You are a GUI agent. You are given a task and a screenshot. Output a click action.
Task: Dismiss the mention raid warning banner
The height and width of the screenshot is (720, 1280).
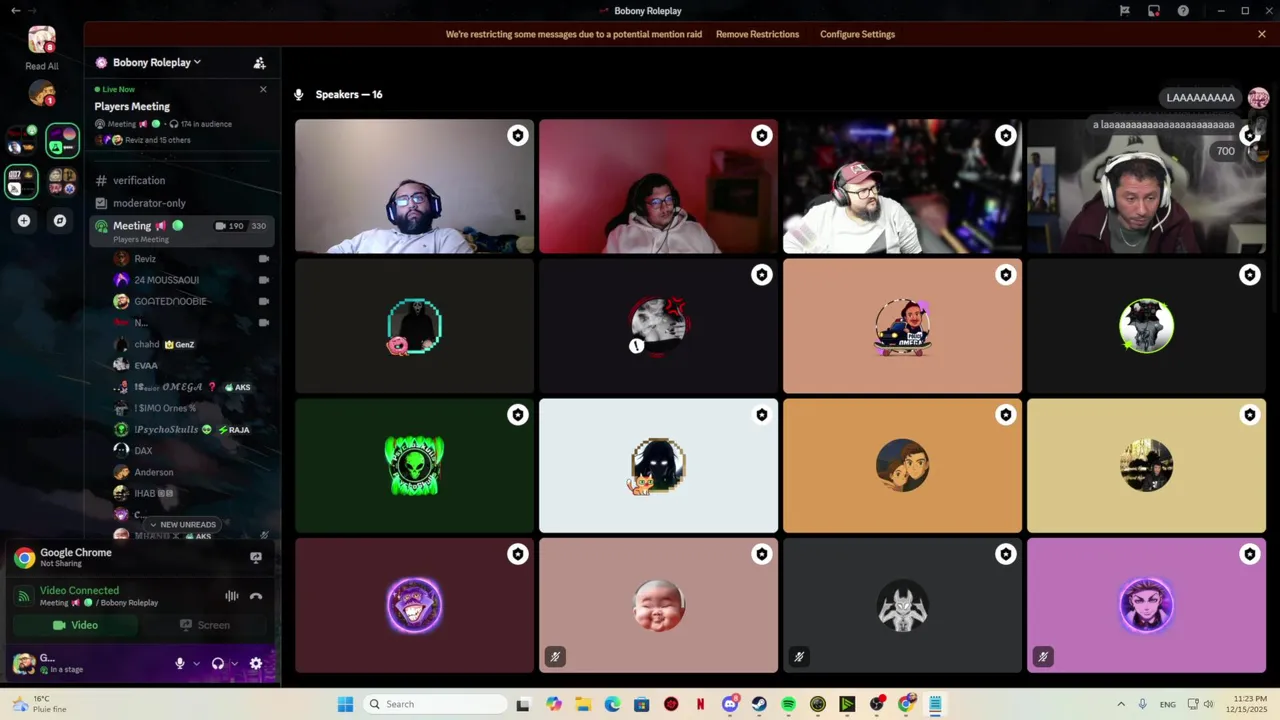(1262, 34)
